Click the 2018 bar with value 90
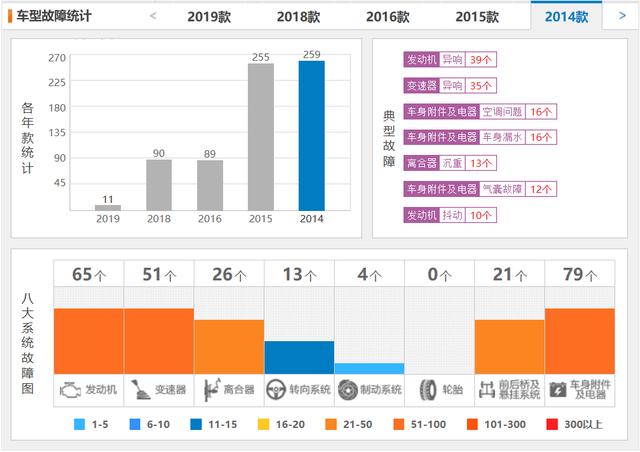The height and width of the screenshot is (452, 640). tap(159, 185)
